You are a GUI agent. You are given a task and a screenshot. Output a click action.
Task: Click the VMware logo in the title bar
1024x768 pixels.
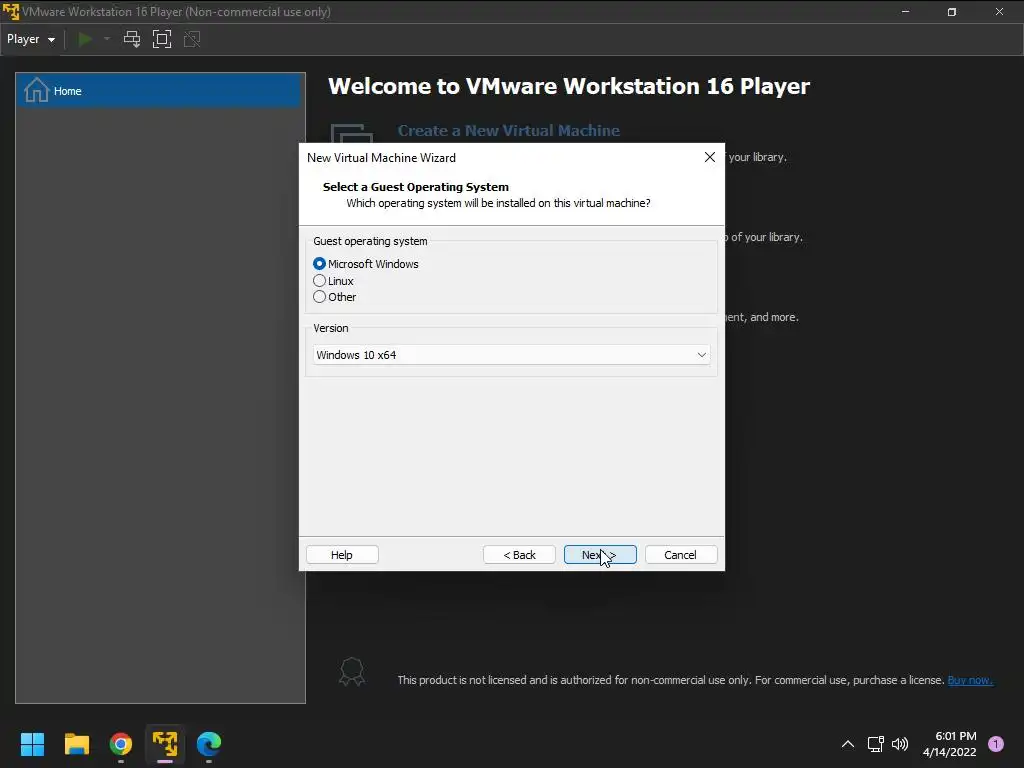click(x=11, y=12)
